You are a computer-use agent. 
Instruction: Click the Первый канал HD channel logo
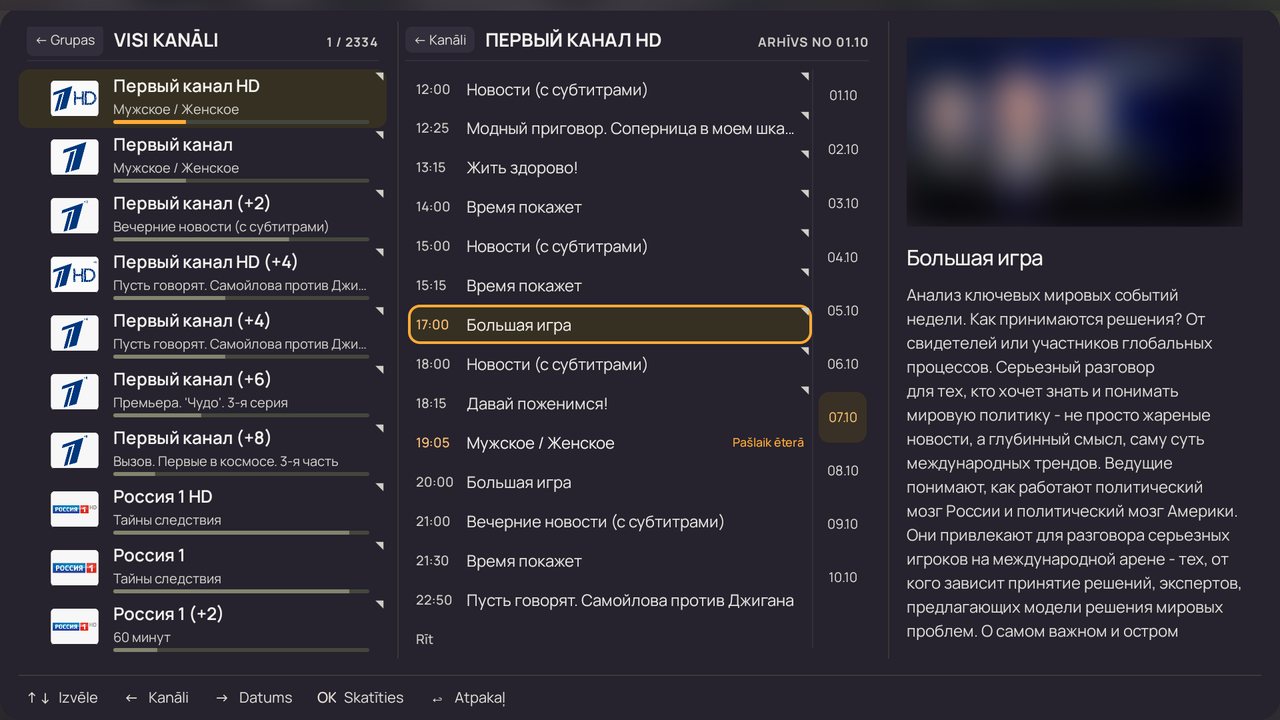point(75,98)
